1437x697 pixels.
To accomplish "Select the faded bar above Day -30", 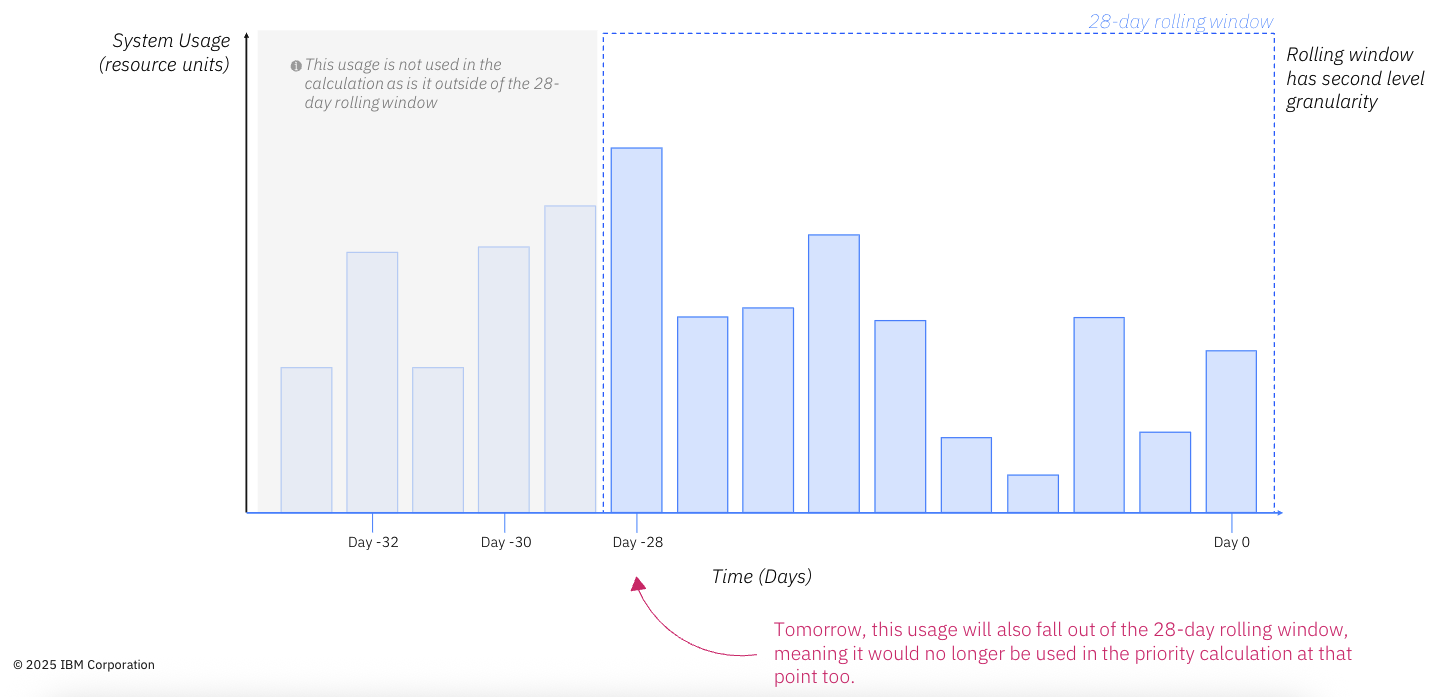I will (504, 379).
